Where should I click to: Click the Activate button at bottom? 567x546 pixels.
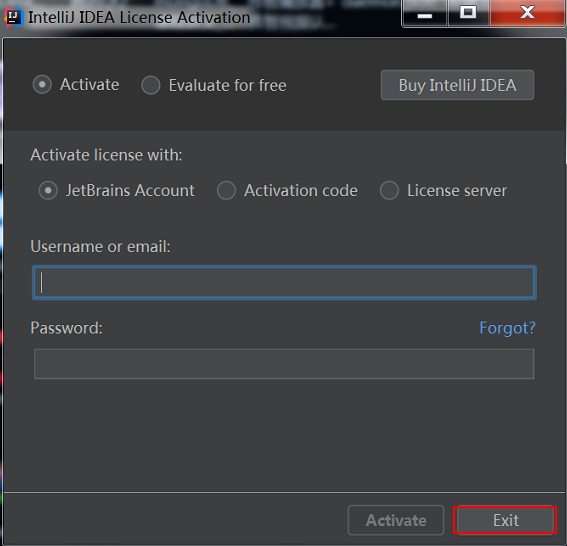point(396,520)
